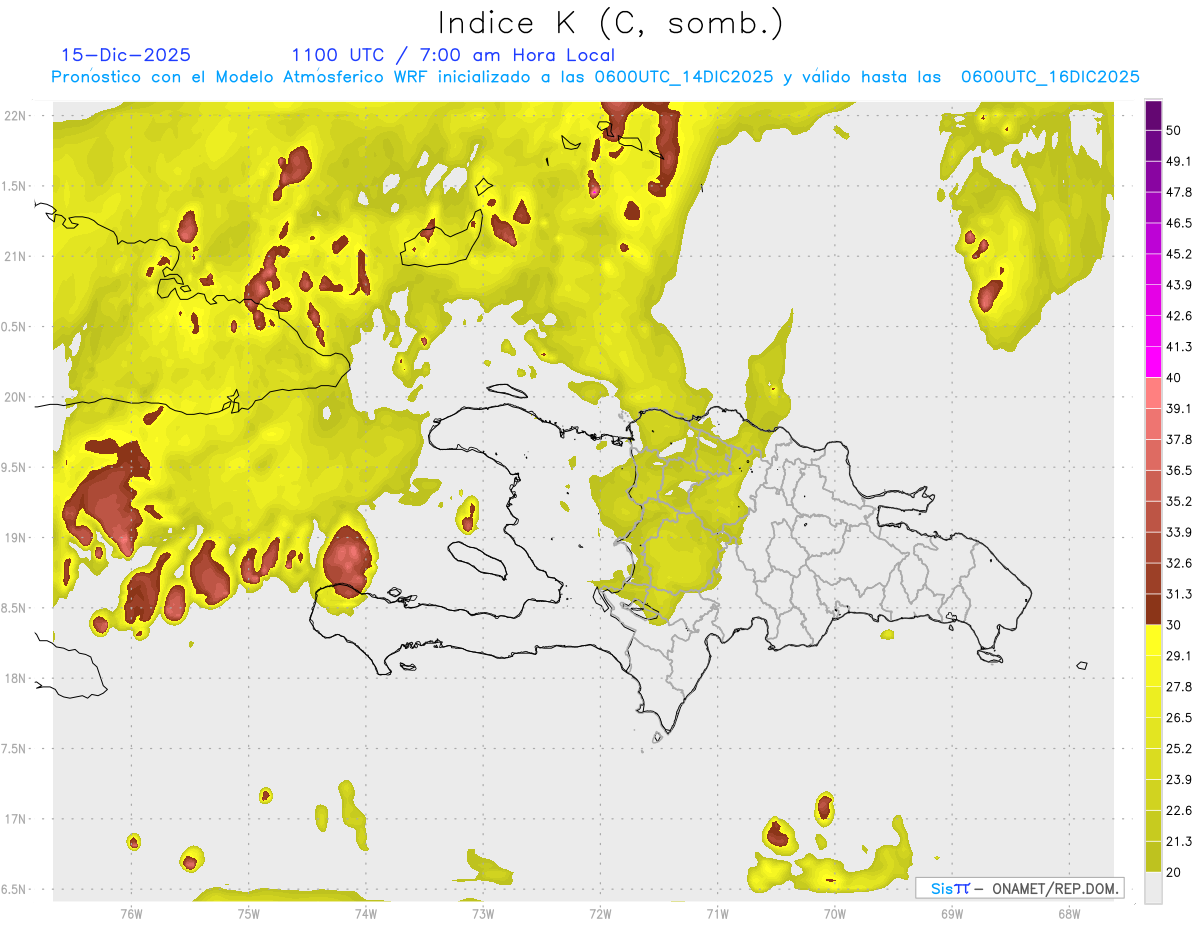1200x927 pixels.
Task: Click the "35.2" colorbar label
Action: pos(1179,501)
